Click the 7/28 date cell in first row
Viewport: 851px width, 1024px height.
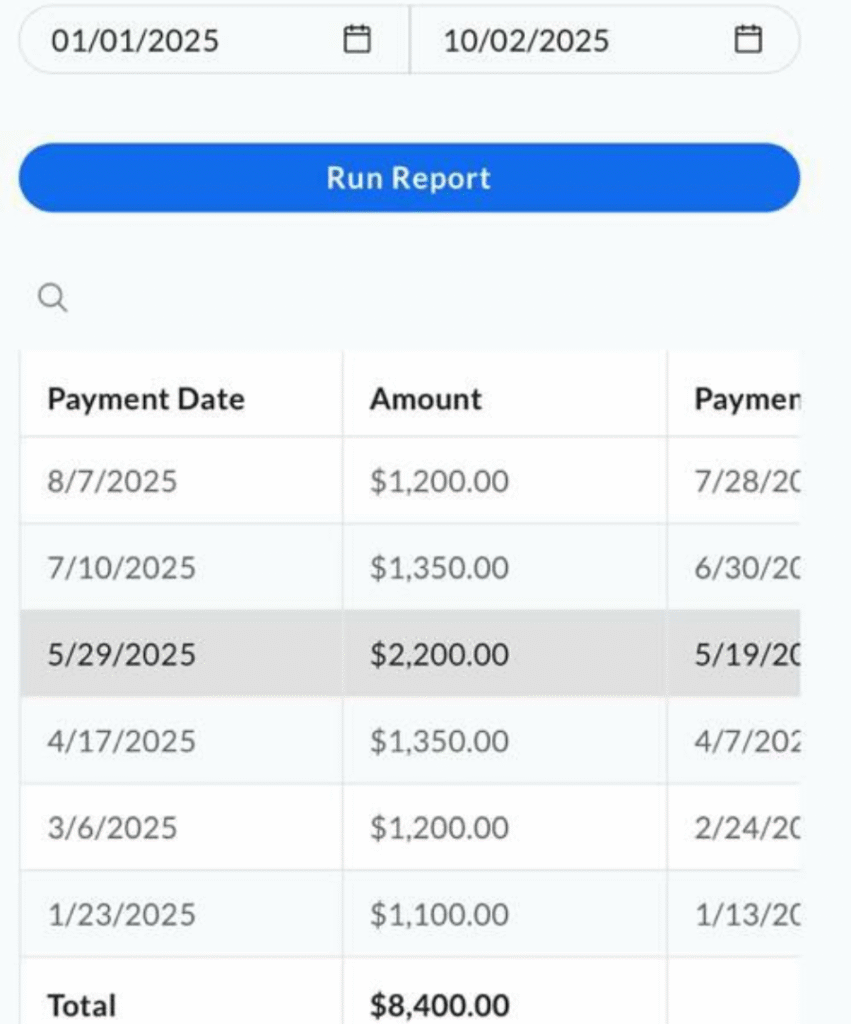point(747,482)
